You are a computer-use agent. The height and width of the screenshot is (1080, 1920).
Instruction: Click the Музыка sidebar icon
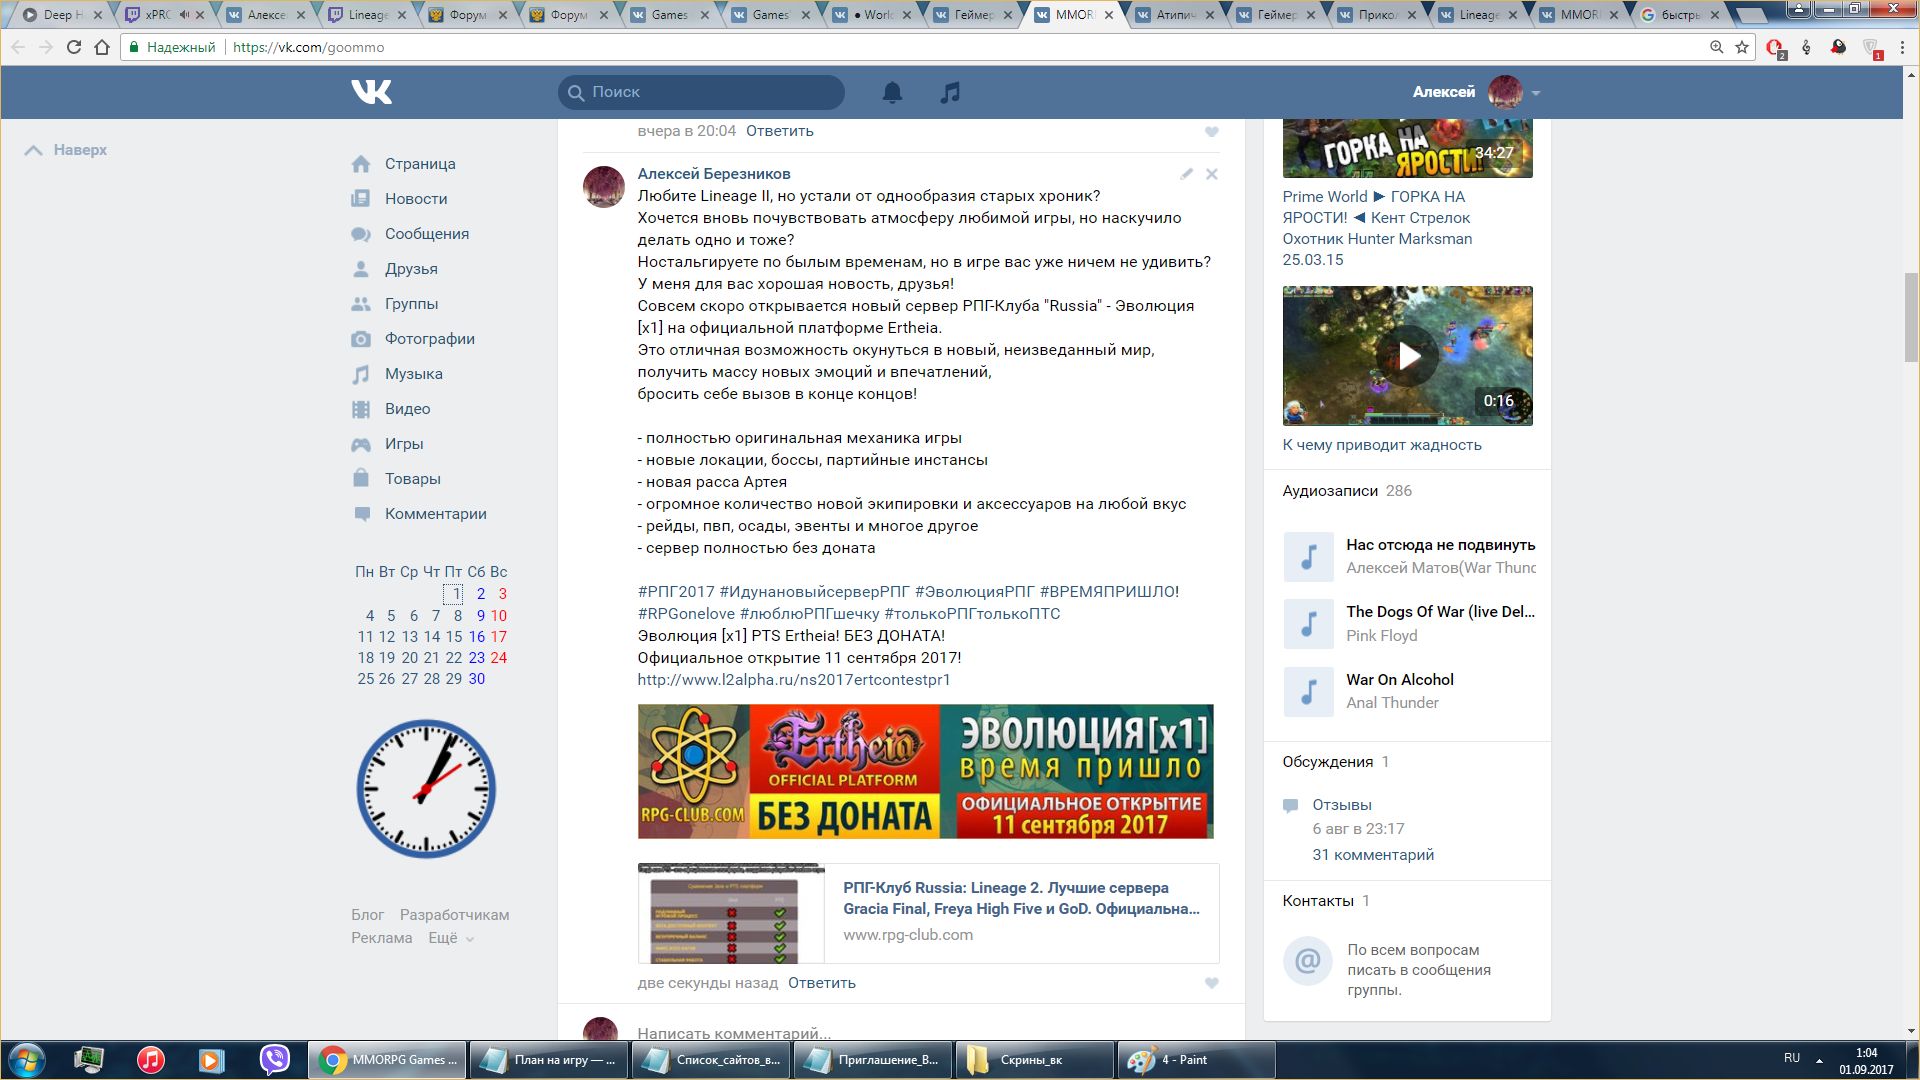[x=361, y=374]
